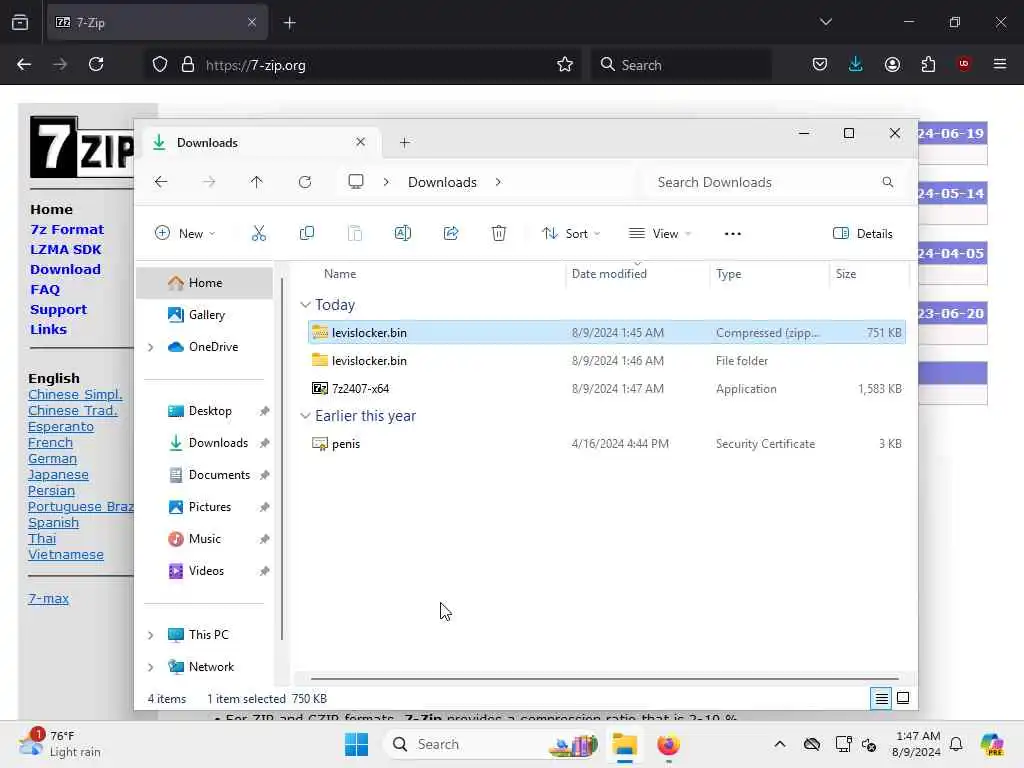Open the View layout dropdown

click(x=660, y=233)
